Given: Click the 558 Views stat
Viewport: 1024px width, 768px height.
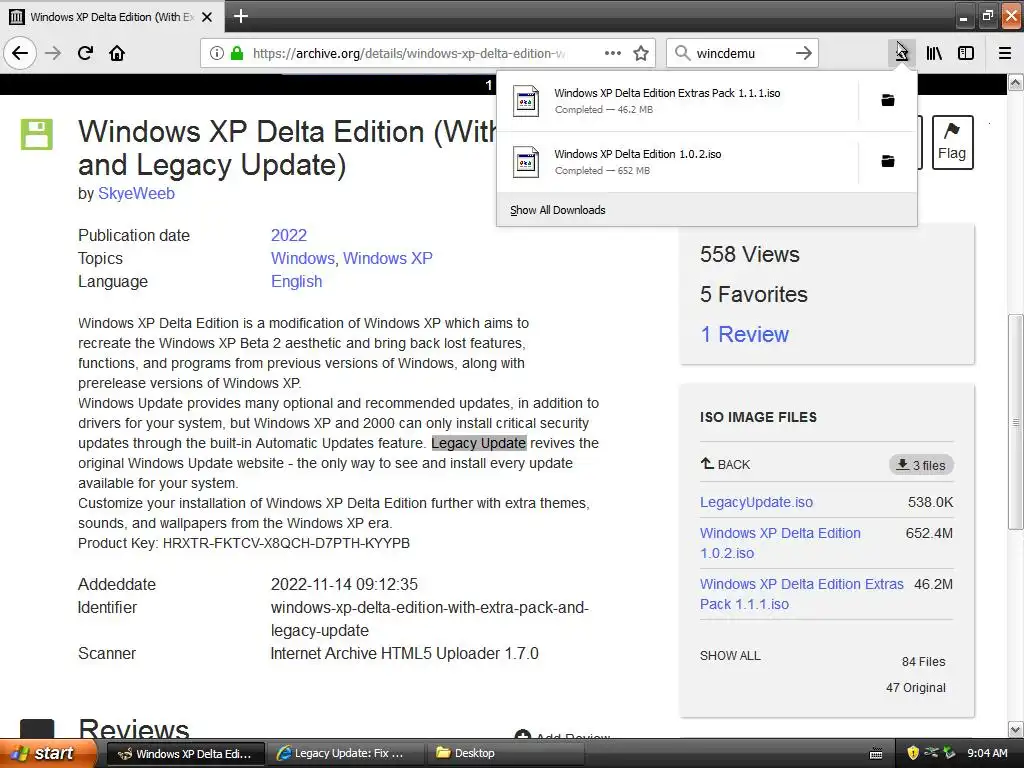Looking at the screenshot, I should (x=750, y=255).
